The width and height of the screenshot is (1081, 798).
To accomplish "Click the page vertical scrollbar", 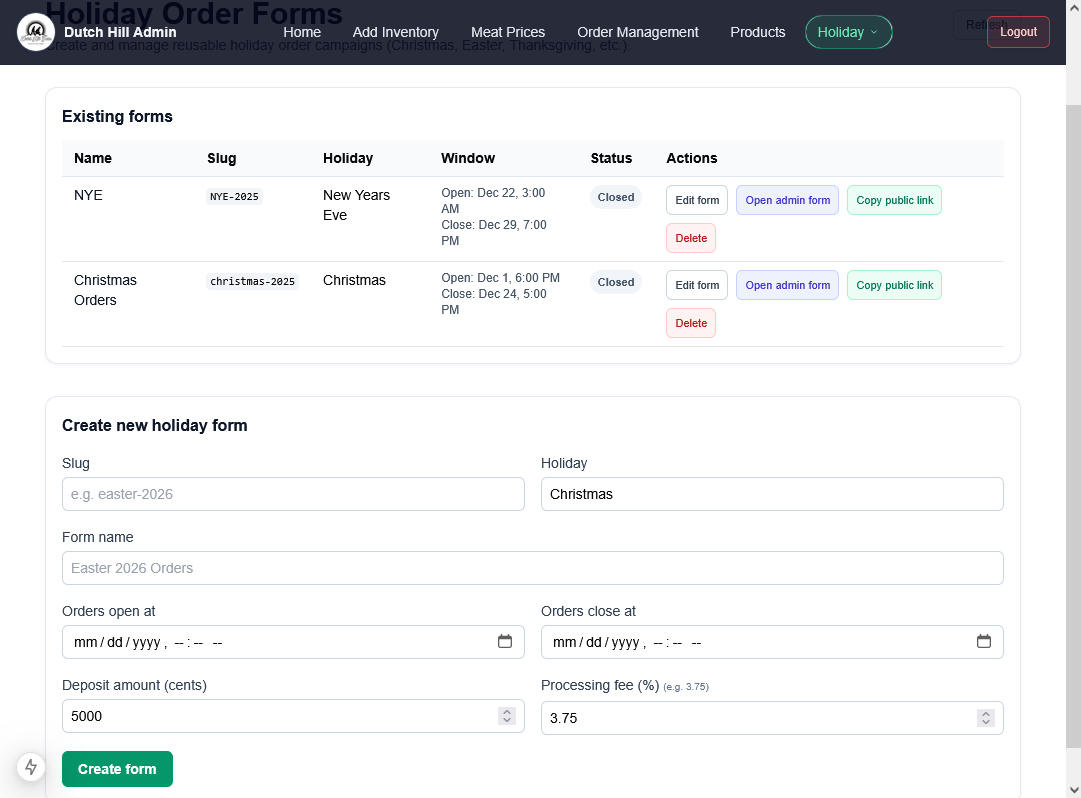I will tap(1073, 400).
